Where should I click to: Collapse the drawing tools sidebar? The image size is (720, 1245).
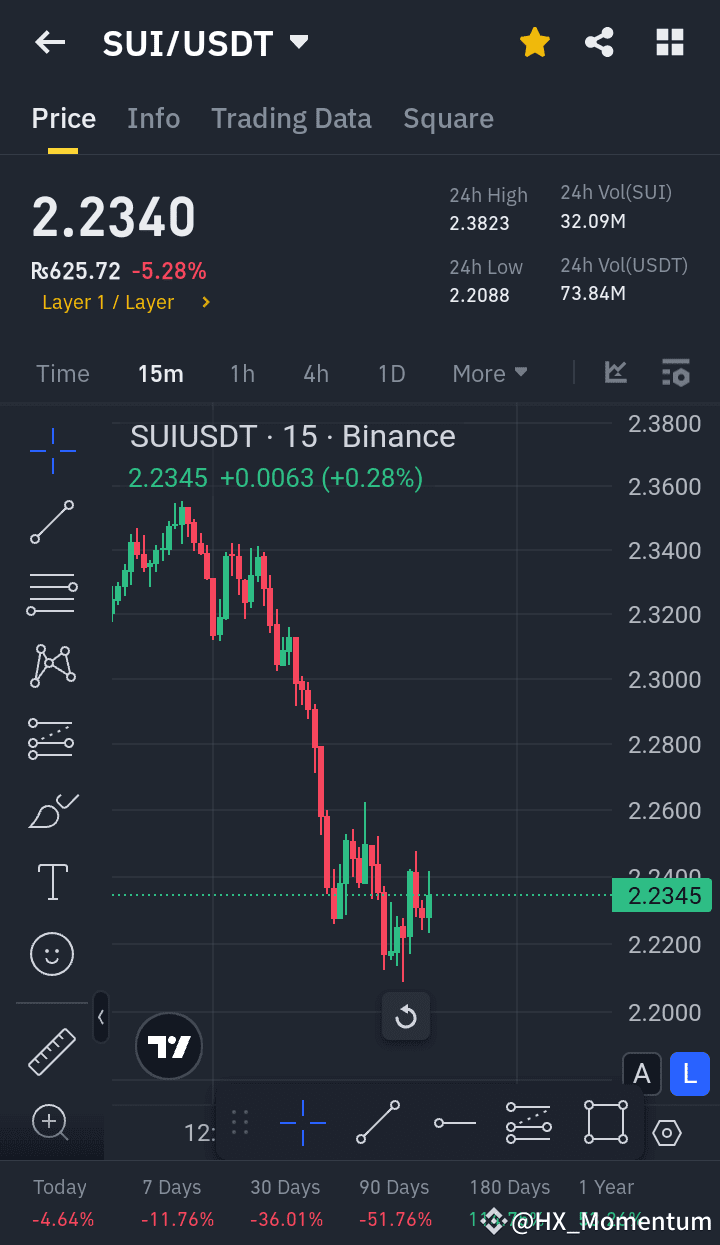101,1017
